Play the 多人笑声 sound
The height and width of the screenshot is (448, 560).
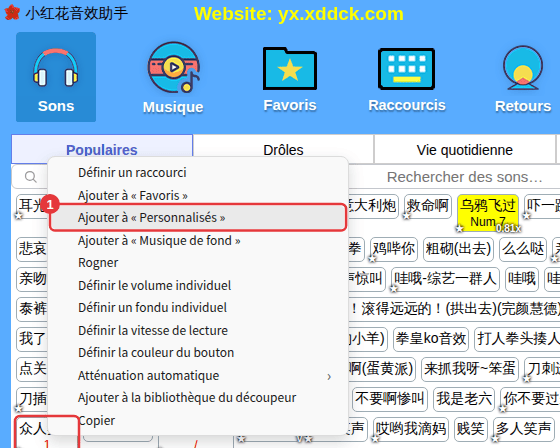(x=523, y=429)
